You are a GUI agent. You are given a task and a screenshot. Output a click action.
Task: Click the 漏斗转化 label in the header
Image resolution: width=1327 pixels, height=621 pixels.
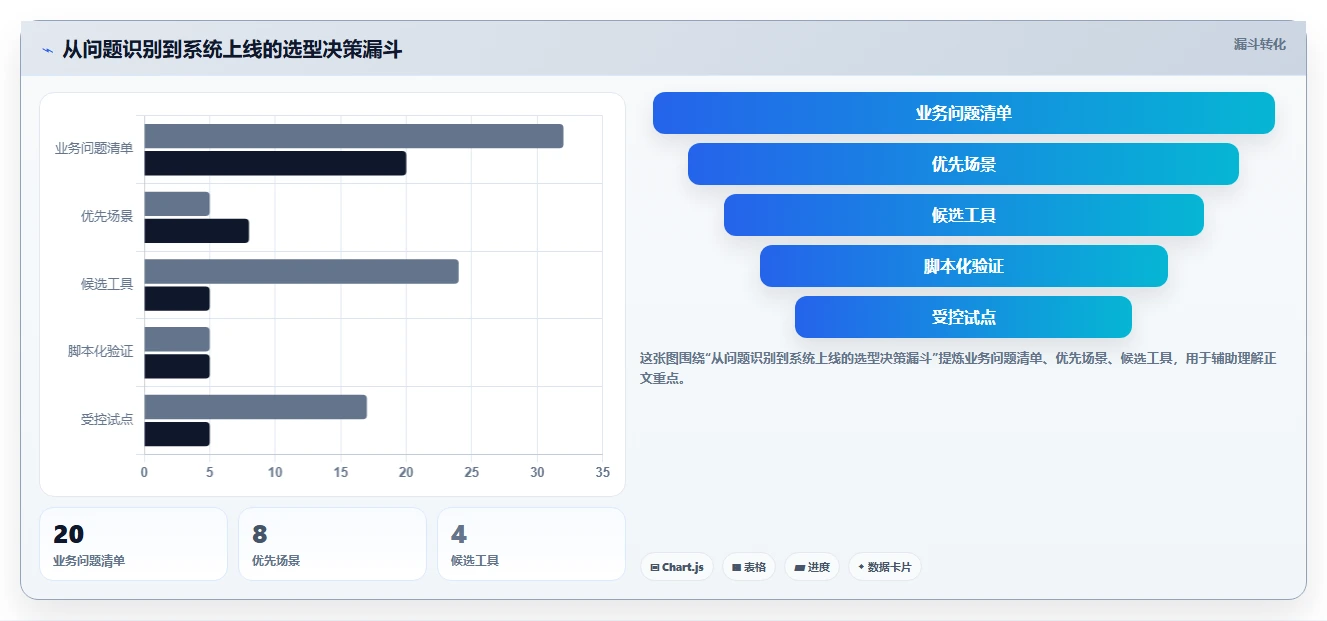(x=1259, y=44)
